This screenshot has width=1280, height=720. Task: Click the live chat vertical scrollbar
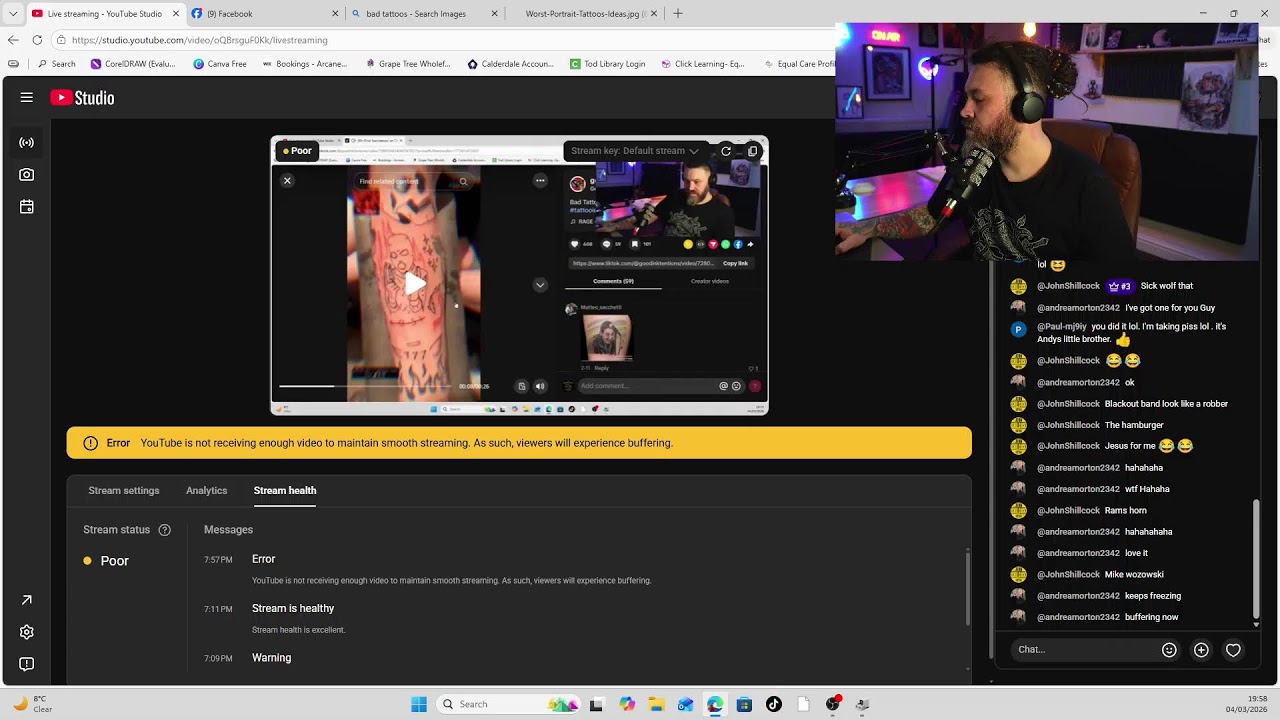click(x=1256, y=560)
